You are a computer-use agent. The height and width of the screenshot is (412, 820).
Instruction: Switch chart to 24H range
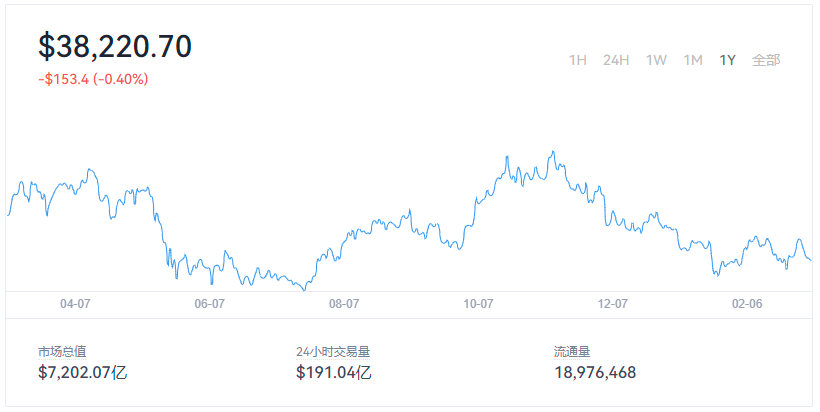pos(616,60)
